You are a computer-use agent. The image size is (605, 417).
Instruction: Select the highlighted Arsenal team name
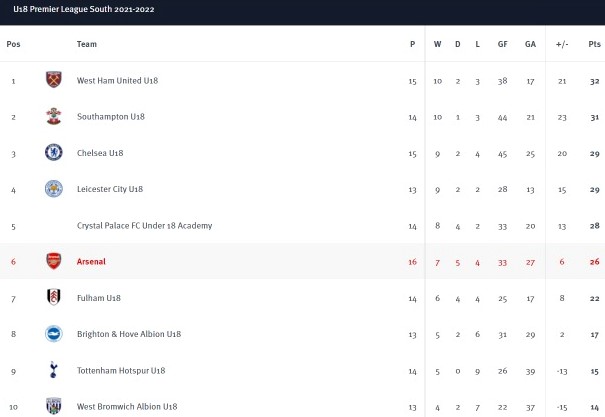pyautogui.click(x=91, y=262)
